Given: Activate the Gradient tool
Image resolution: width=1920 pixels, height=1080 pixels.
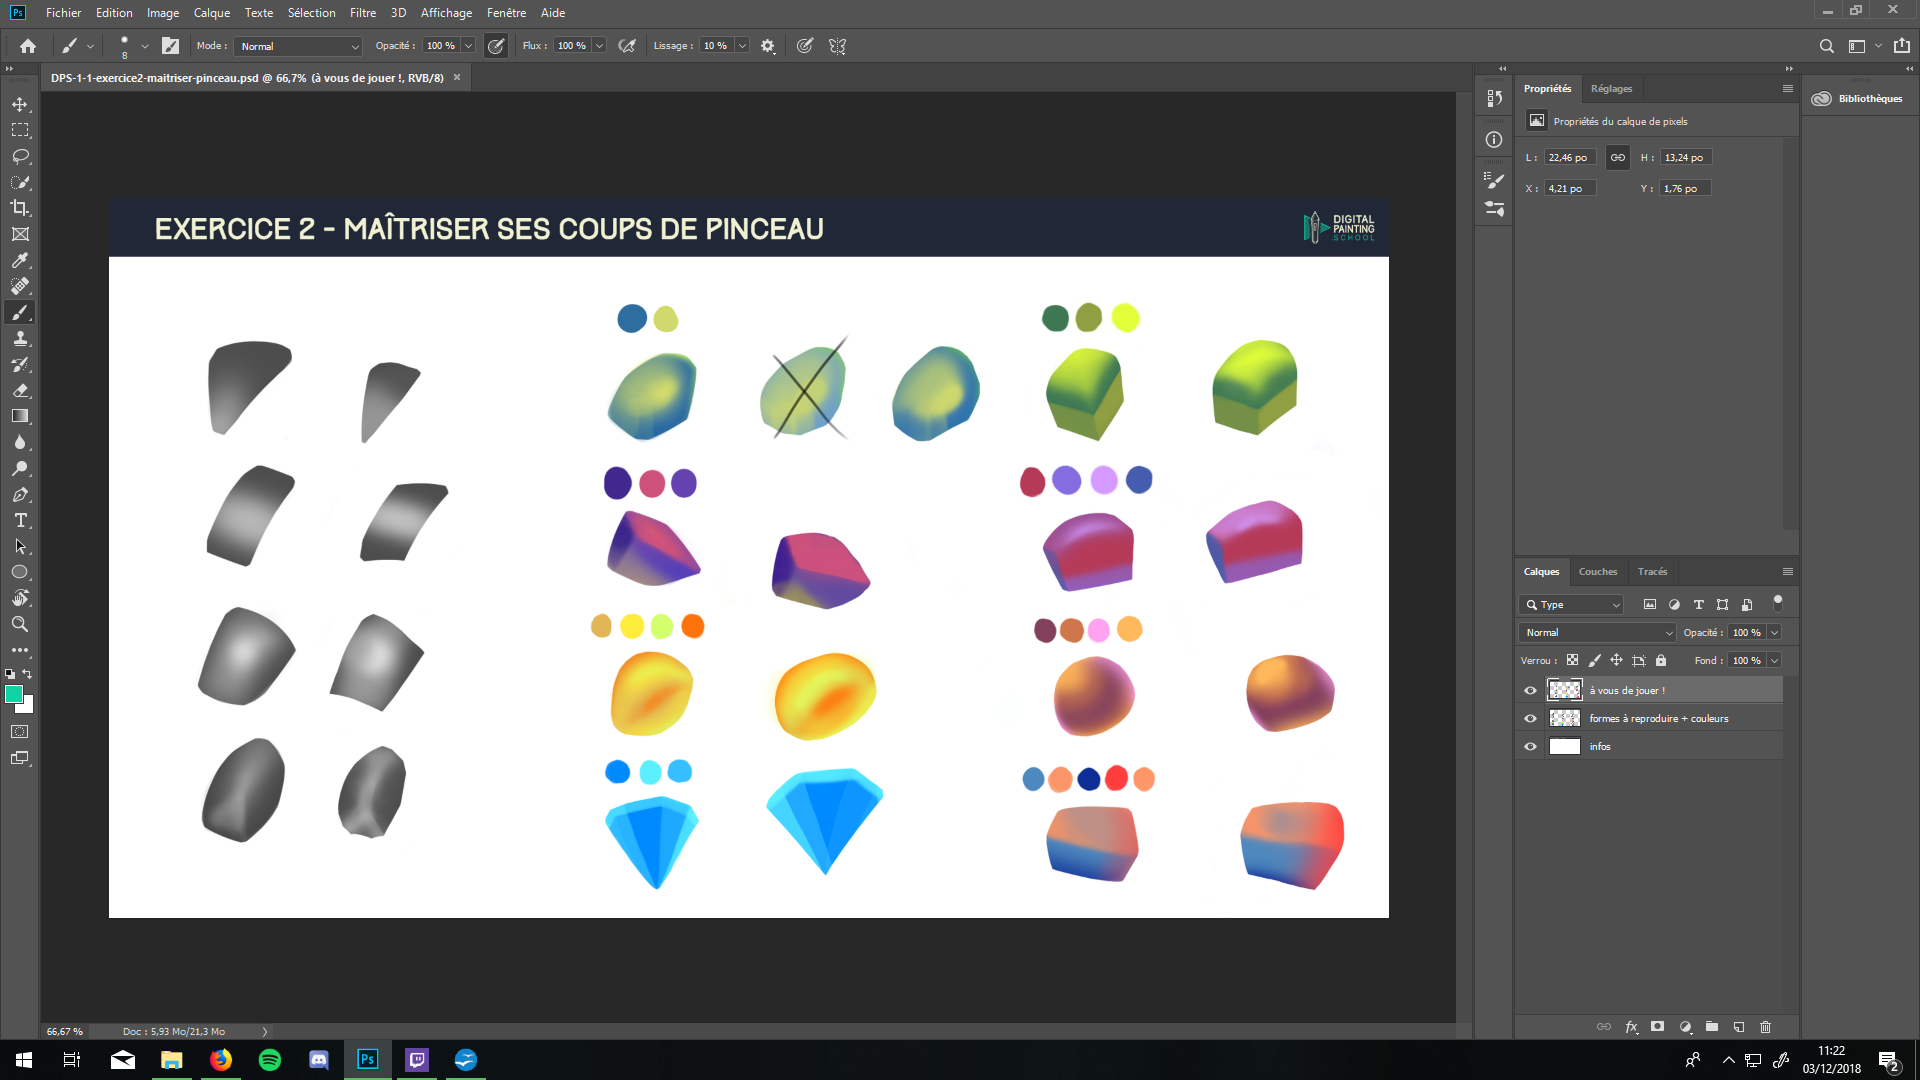Looking at the screenshot, I should coord(19,416).
